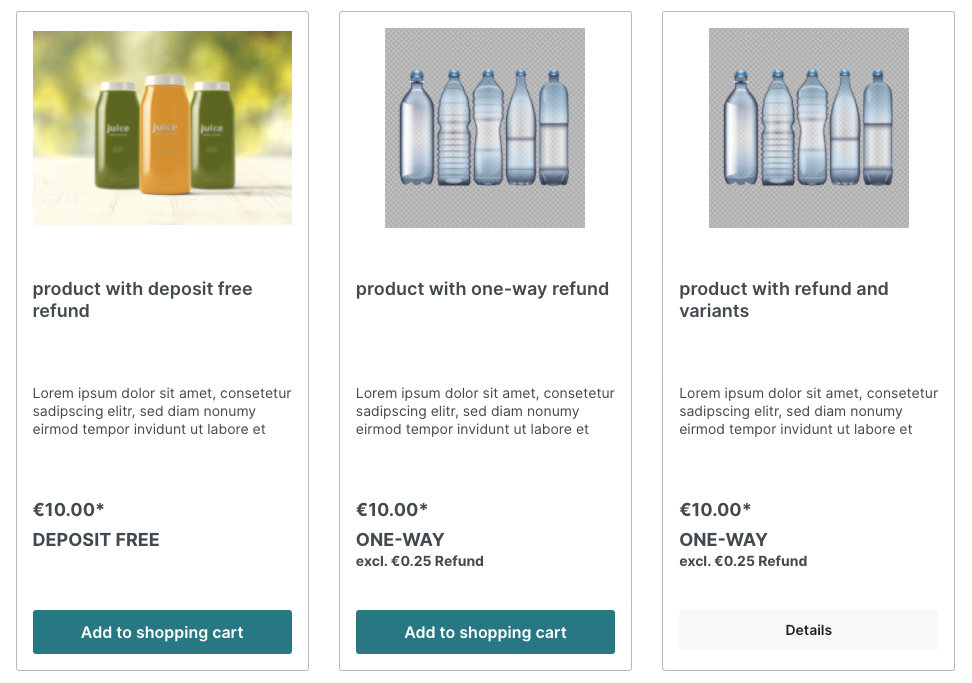This screenshot has height=683, width=972.
Task: Click the DEPOSIT FREE label
Action: (96, 540)
